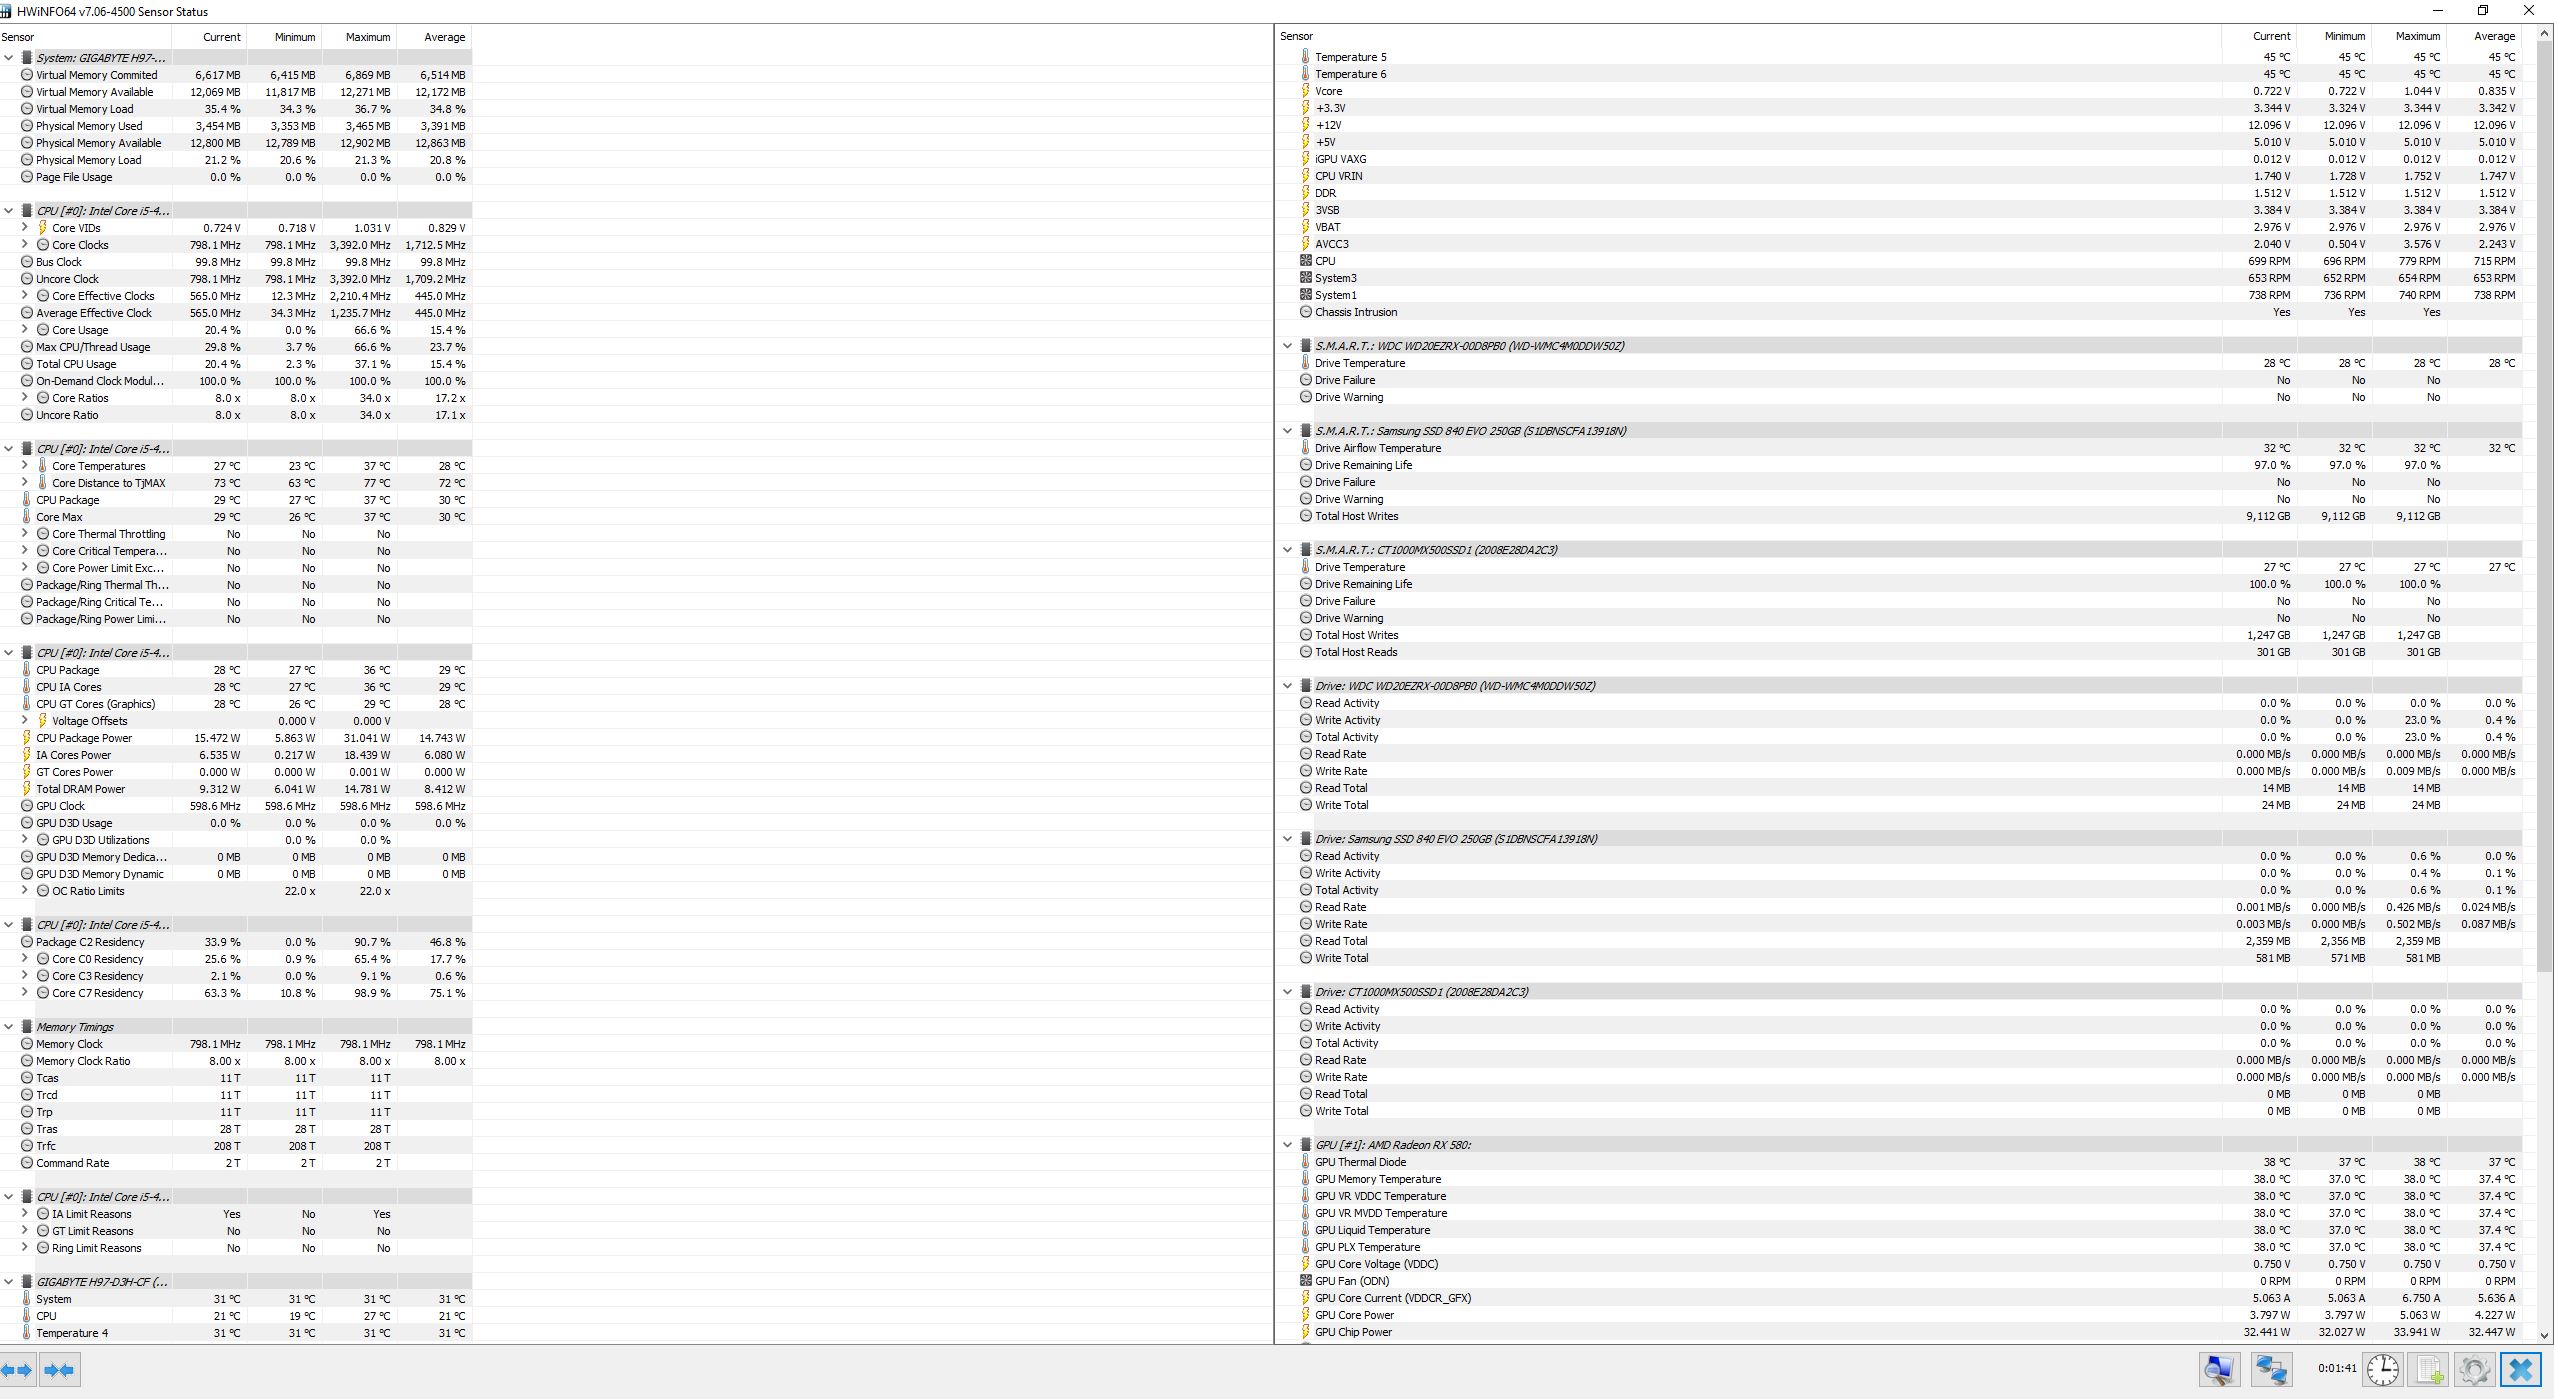Collapse the GPU [#1]: AMD Radeon RX 580 group
This screenshot has height=1399, width=2554.
[x=1288, y=1145]
